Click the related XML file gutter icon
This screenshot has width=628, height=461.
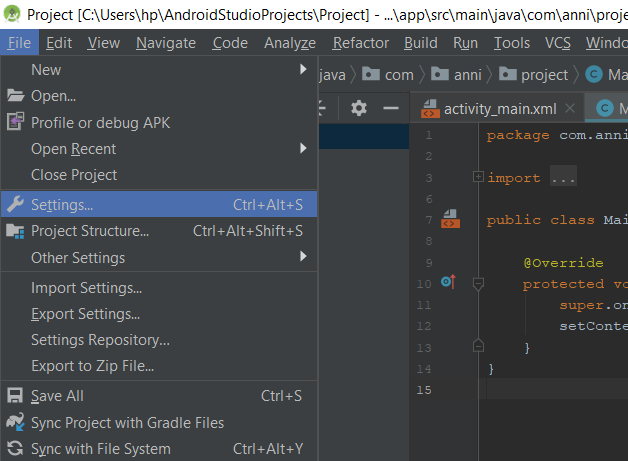tap(450, 219)
